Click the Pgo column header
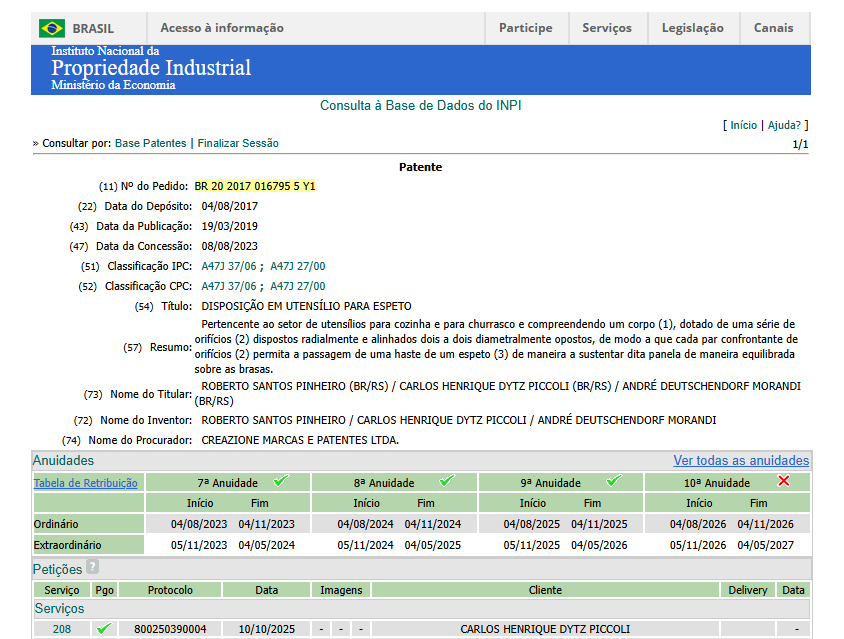The height and width of the screenshot is (639, 844). (x=104, y=590)
